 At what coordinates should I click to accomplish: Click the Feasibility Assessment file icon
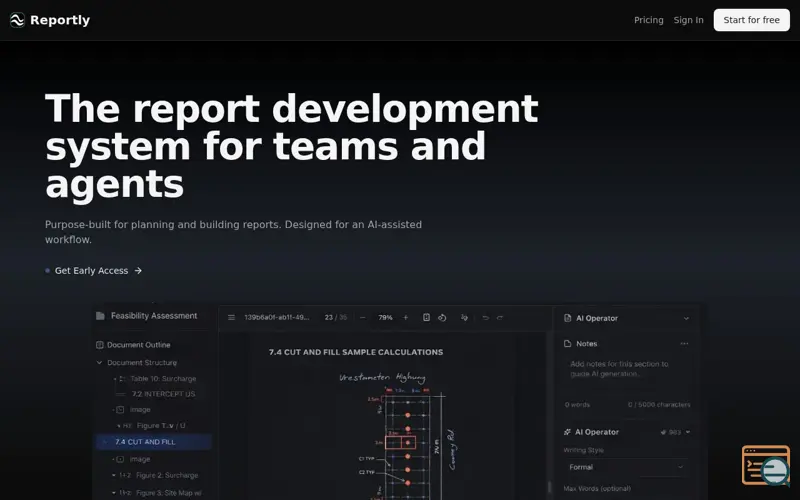click(x=101, y=316)
